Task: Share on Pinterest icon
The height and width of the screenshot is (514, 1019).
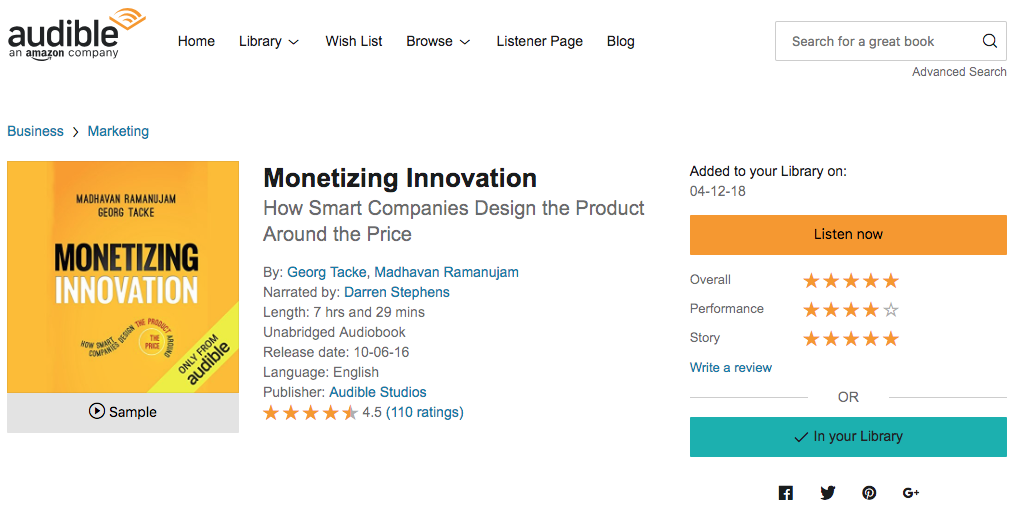Action: tap(869, 493)
